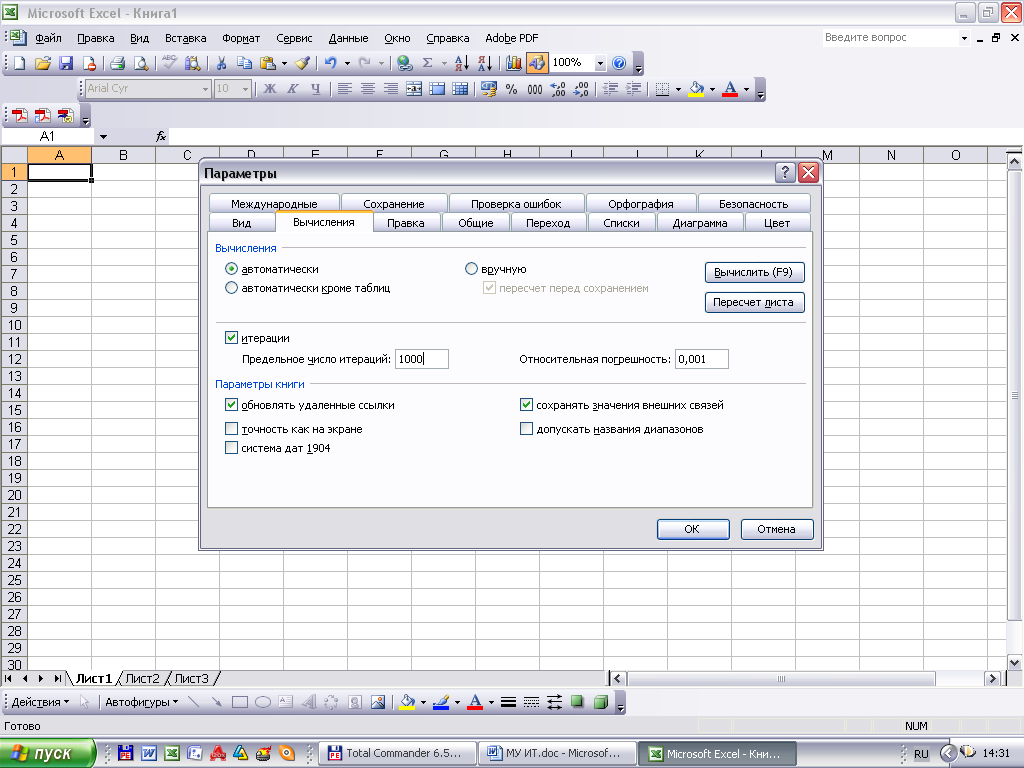Click the New workbook icon
The image size is (1024, 768).
[20, 63]
